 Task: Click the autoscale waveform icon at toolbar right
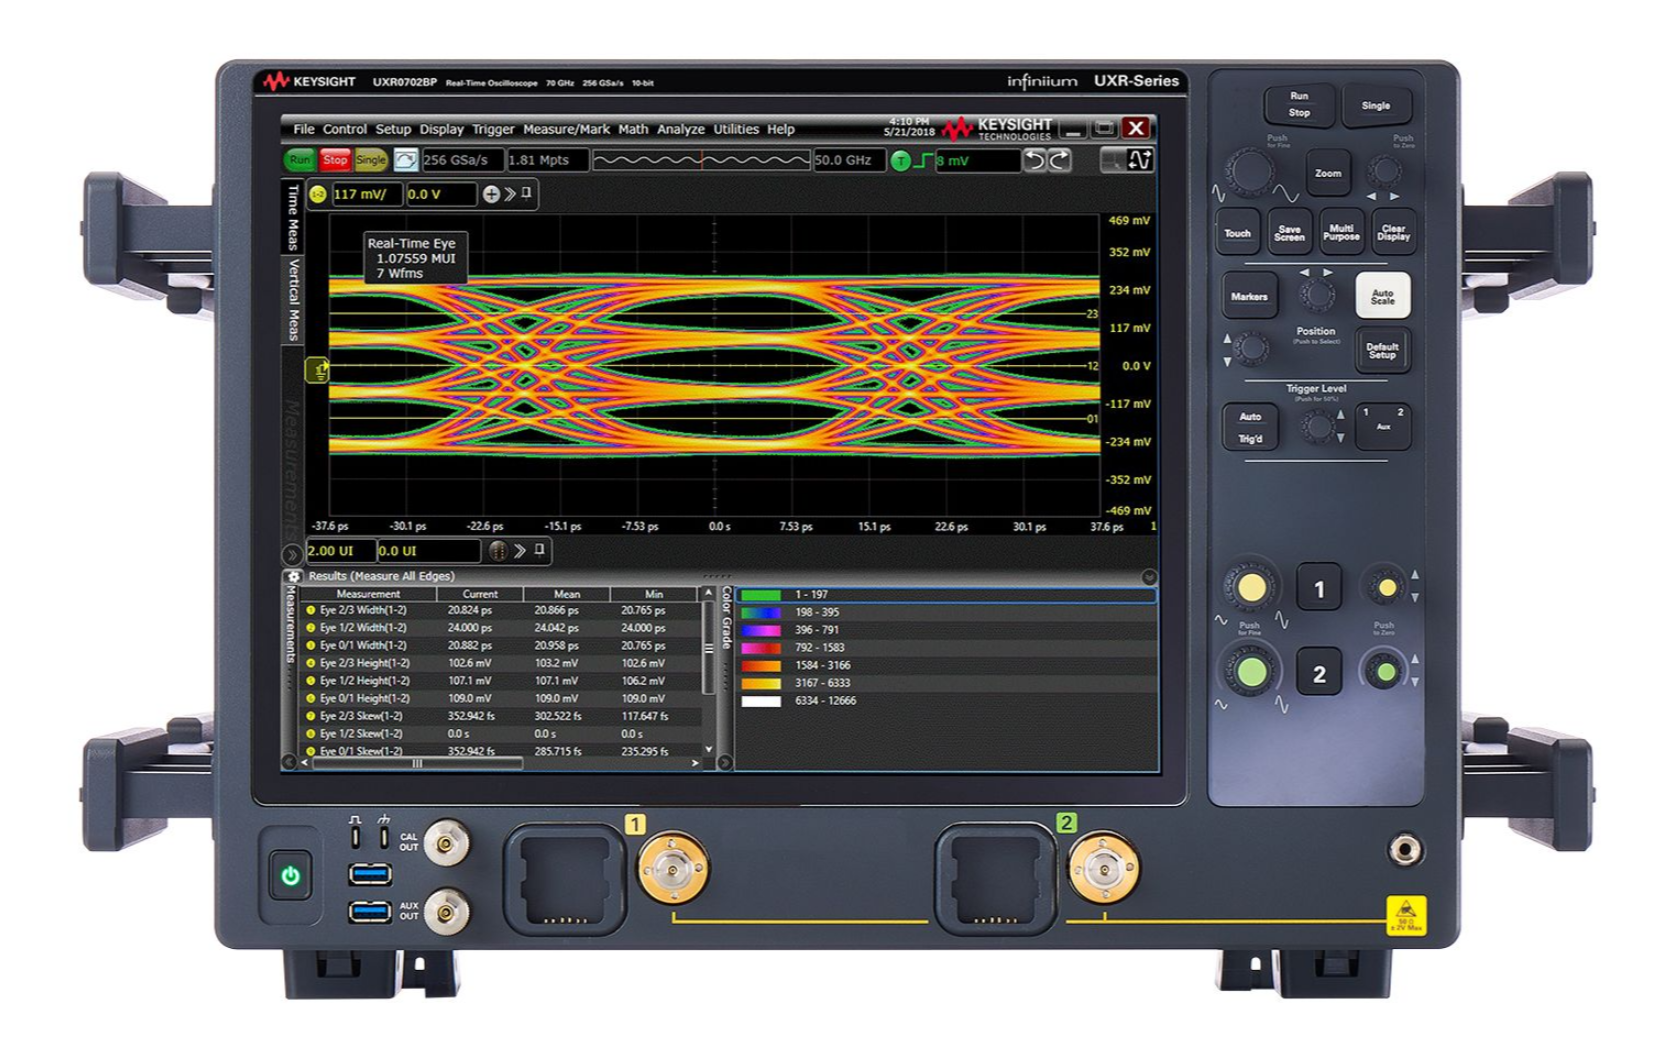tap(1140, 160)
